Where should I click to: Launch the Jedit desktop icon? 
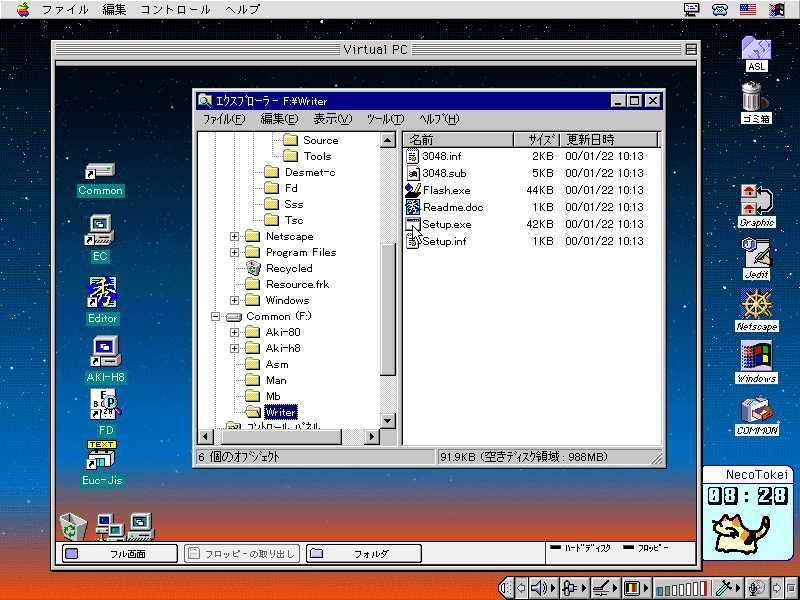tap(757, 253)
